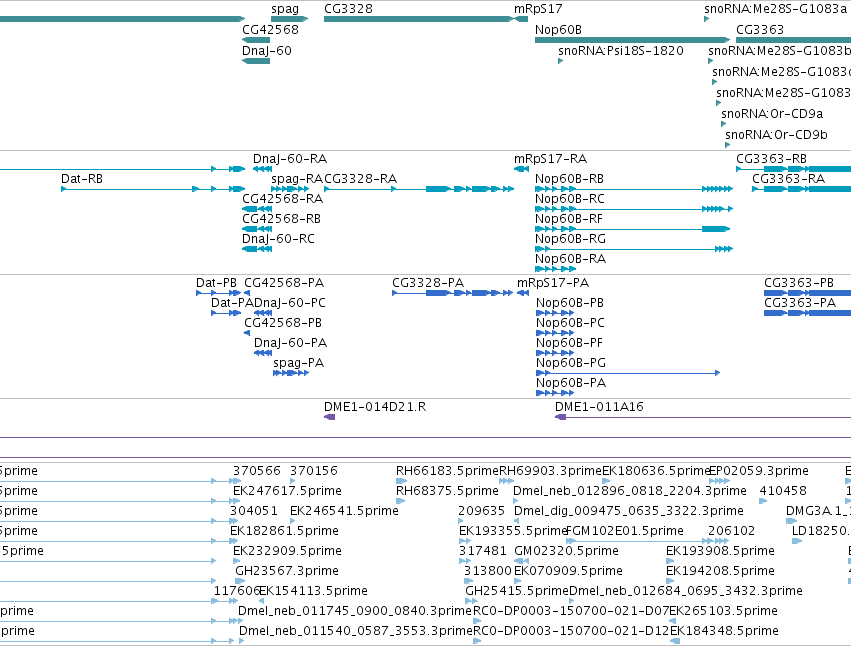Select the GM02320.5prime EST label
The height and width of the screenshot is (646, 851).
(x=566, y=551)
